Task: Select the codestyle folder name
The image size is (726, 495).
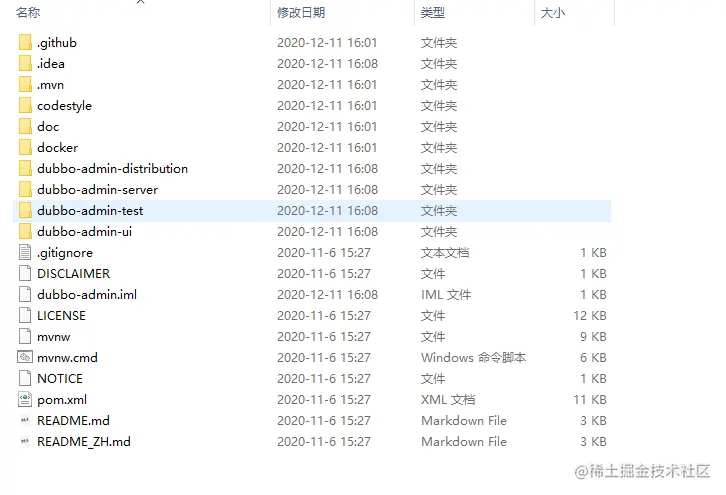Action: click(64, 106)
